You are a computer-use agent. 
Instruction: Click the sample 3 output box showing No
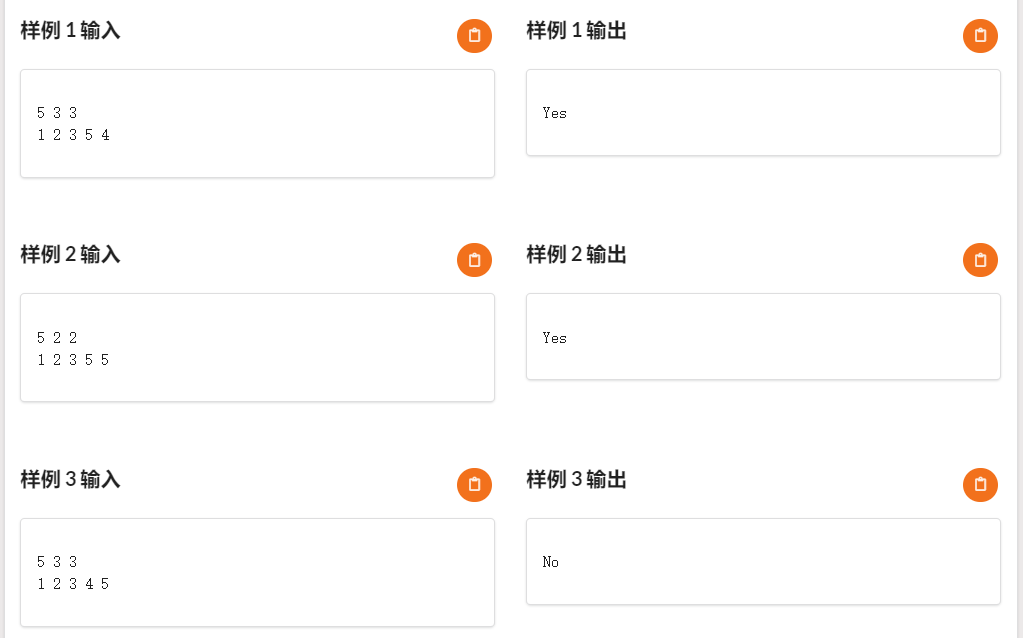763,561
